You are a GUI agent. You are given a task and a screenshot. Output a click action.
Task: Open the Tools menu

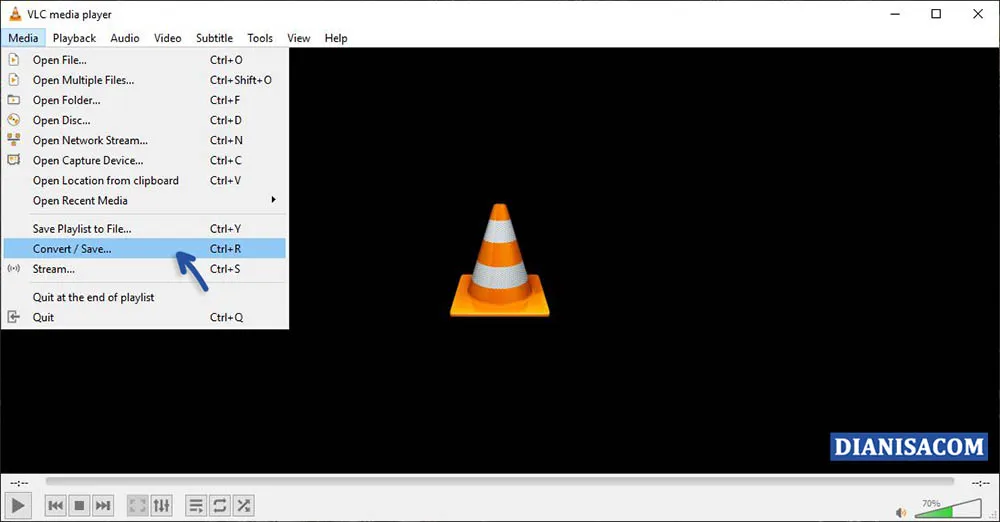coord(260,38)
